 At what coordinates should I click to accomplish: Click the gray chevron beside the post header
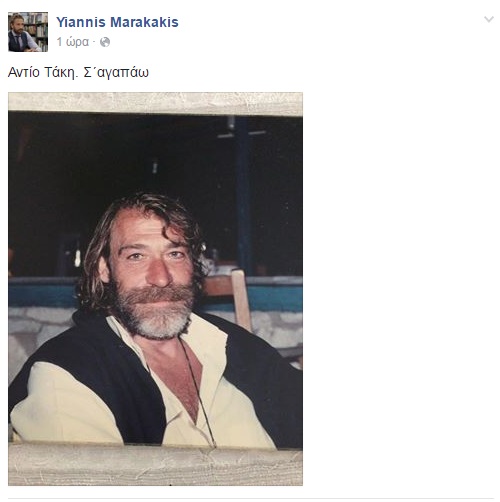tap(489, 19)
